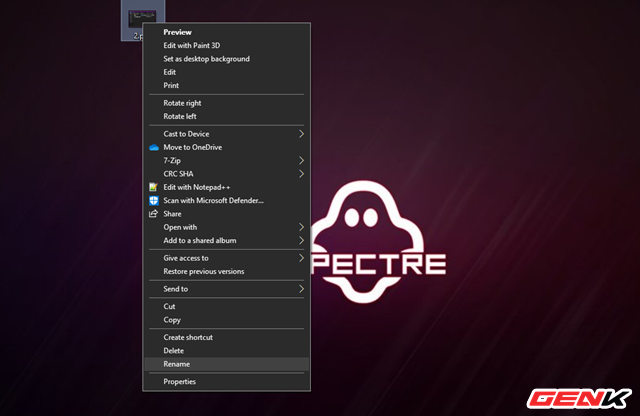Expand Add to a shared album arrow
Viewport: 640px width, 416px height.
click(301, 240)
